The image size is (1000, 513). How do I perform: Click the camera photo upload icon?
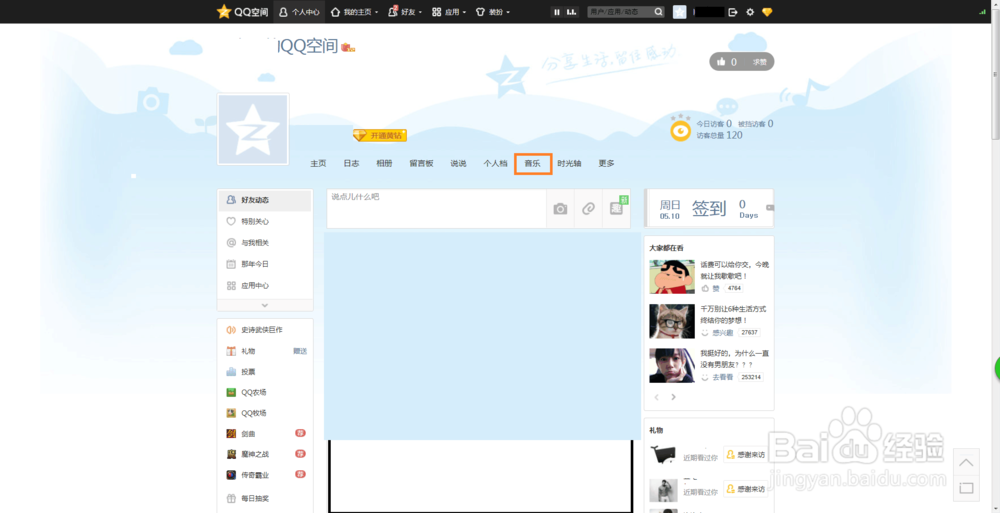(x=560, y=209)
